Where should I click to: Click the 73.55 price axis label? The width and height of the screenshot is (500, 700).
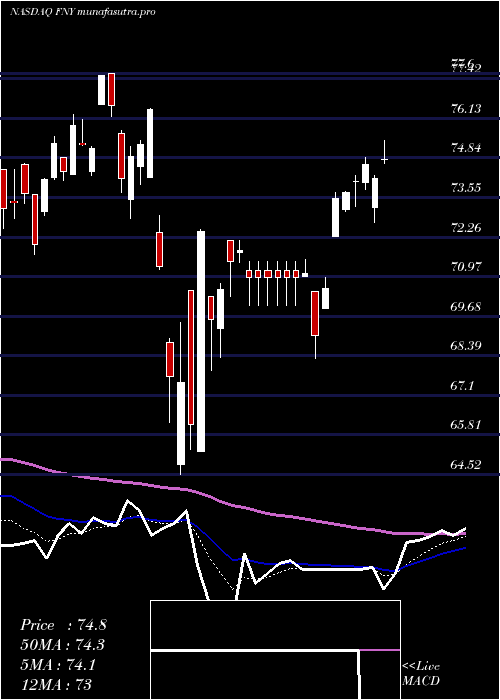coord(466,187)
